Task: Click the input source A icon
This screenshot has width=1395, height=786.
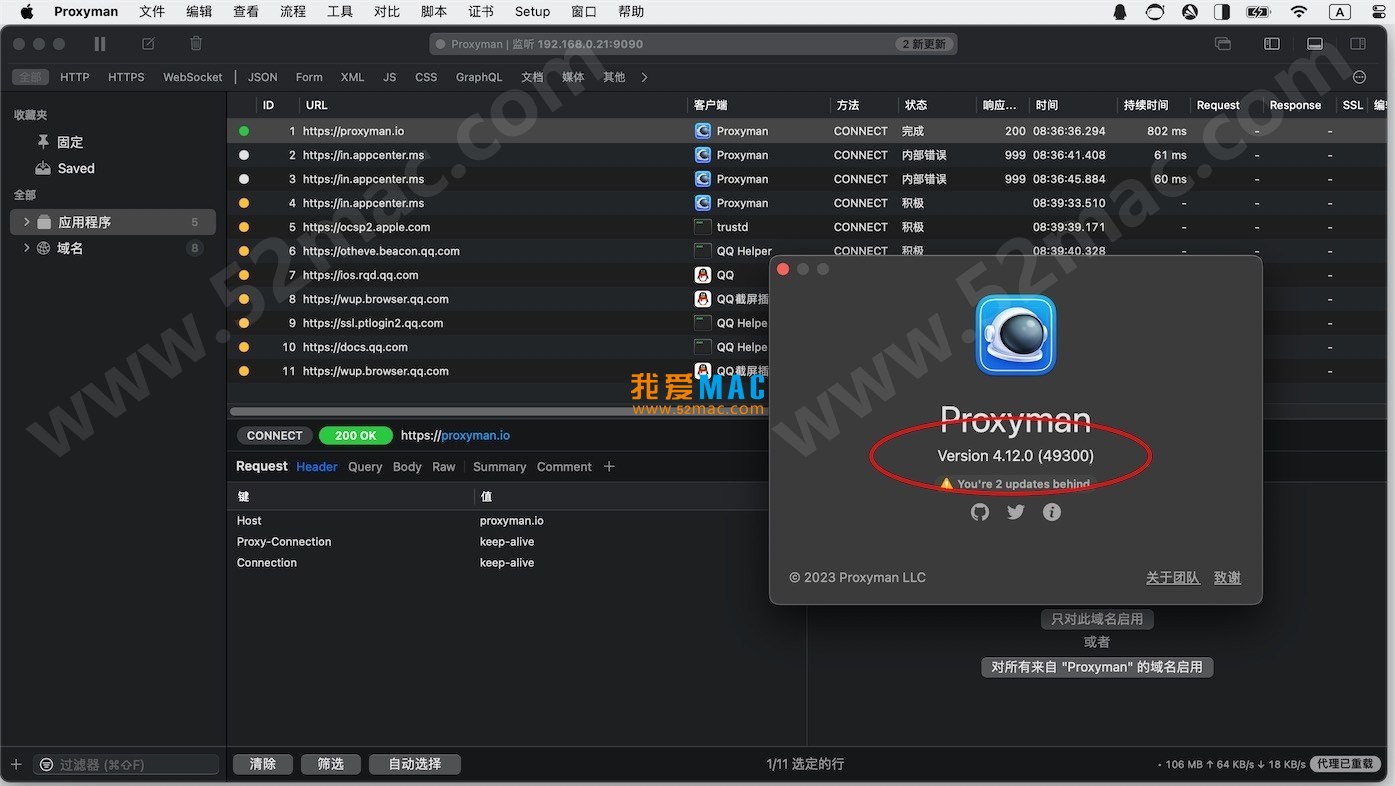Action: coord(1340,12)
